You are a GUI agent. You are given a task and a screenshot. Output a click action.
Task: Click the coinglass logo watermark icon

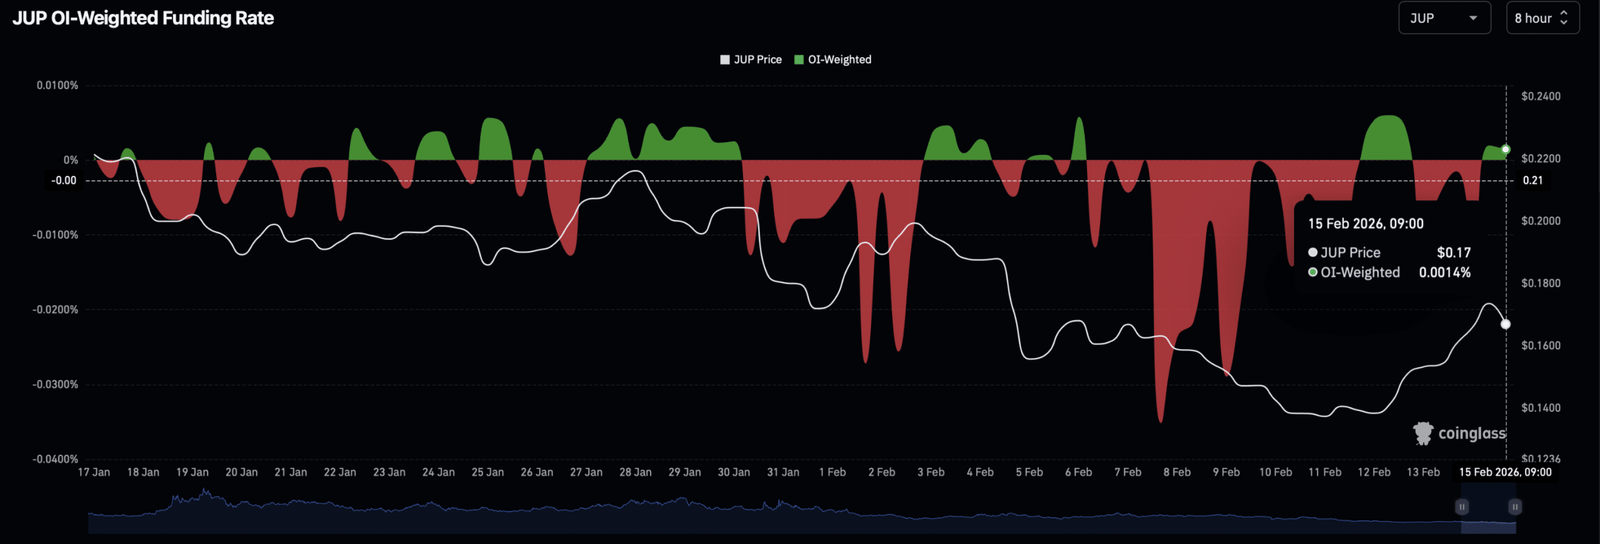1422,433
